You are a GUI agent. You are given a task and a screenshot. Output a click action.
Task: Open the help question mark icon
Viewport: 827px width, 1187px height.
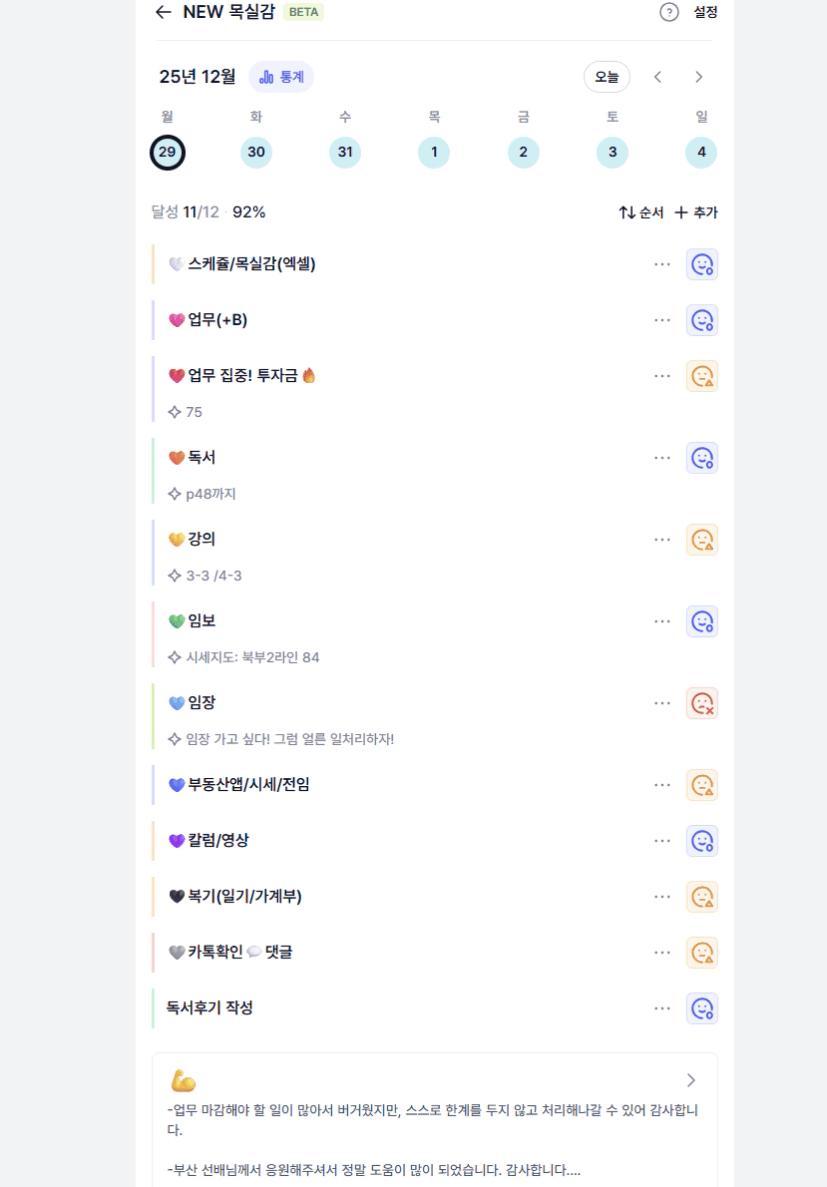point(669,12)
